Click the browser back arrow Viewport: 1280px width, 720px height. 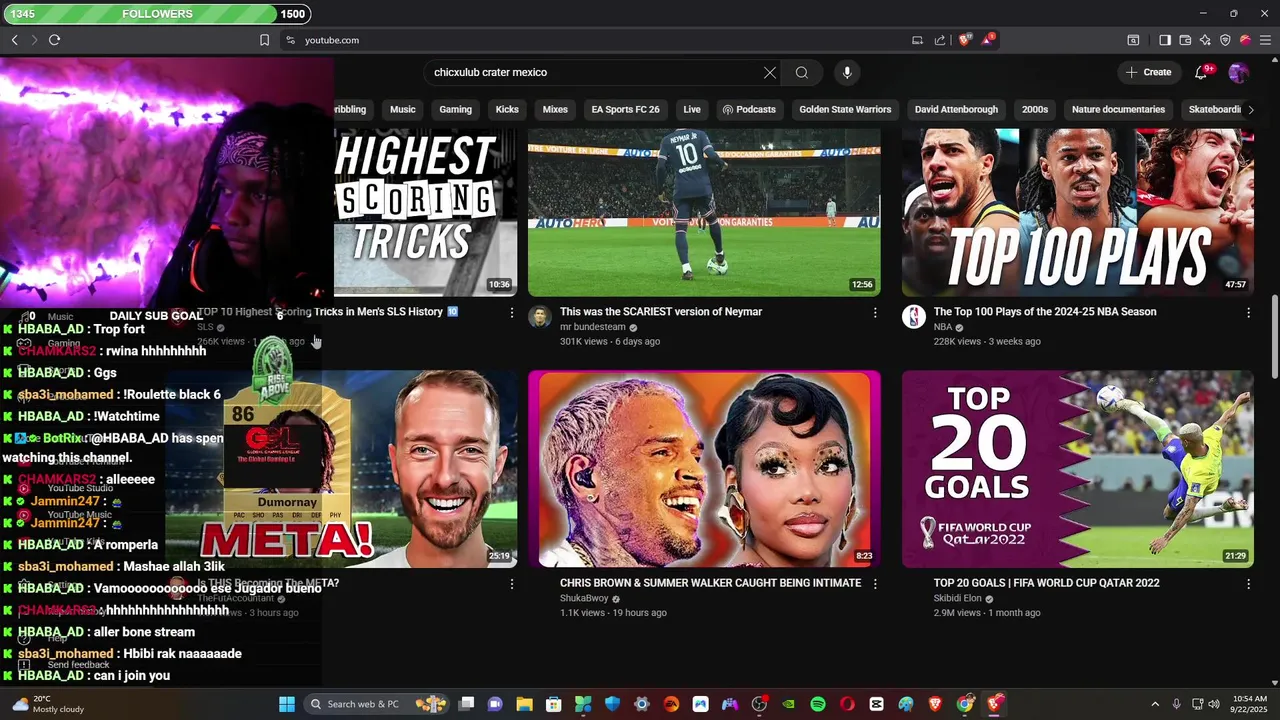pos(15,40)
